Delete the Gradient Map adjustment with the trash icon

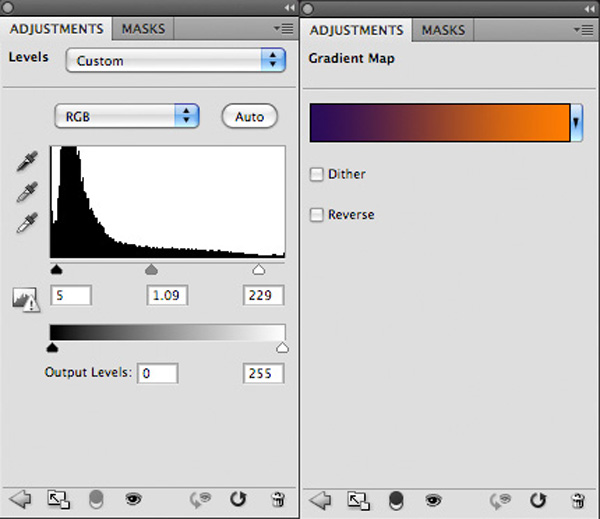(x=577, y=500)
